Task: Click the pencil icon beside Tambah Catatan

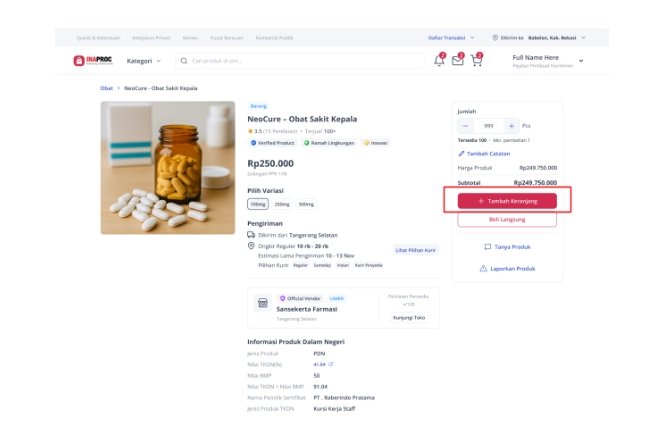Action: 461,154
